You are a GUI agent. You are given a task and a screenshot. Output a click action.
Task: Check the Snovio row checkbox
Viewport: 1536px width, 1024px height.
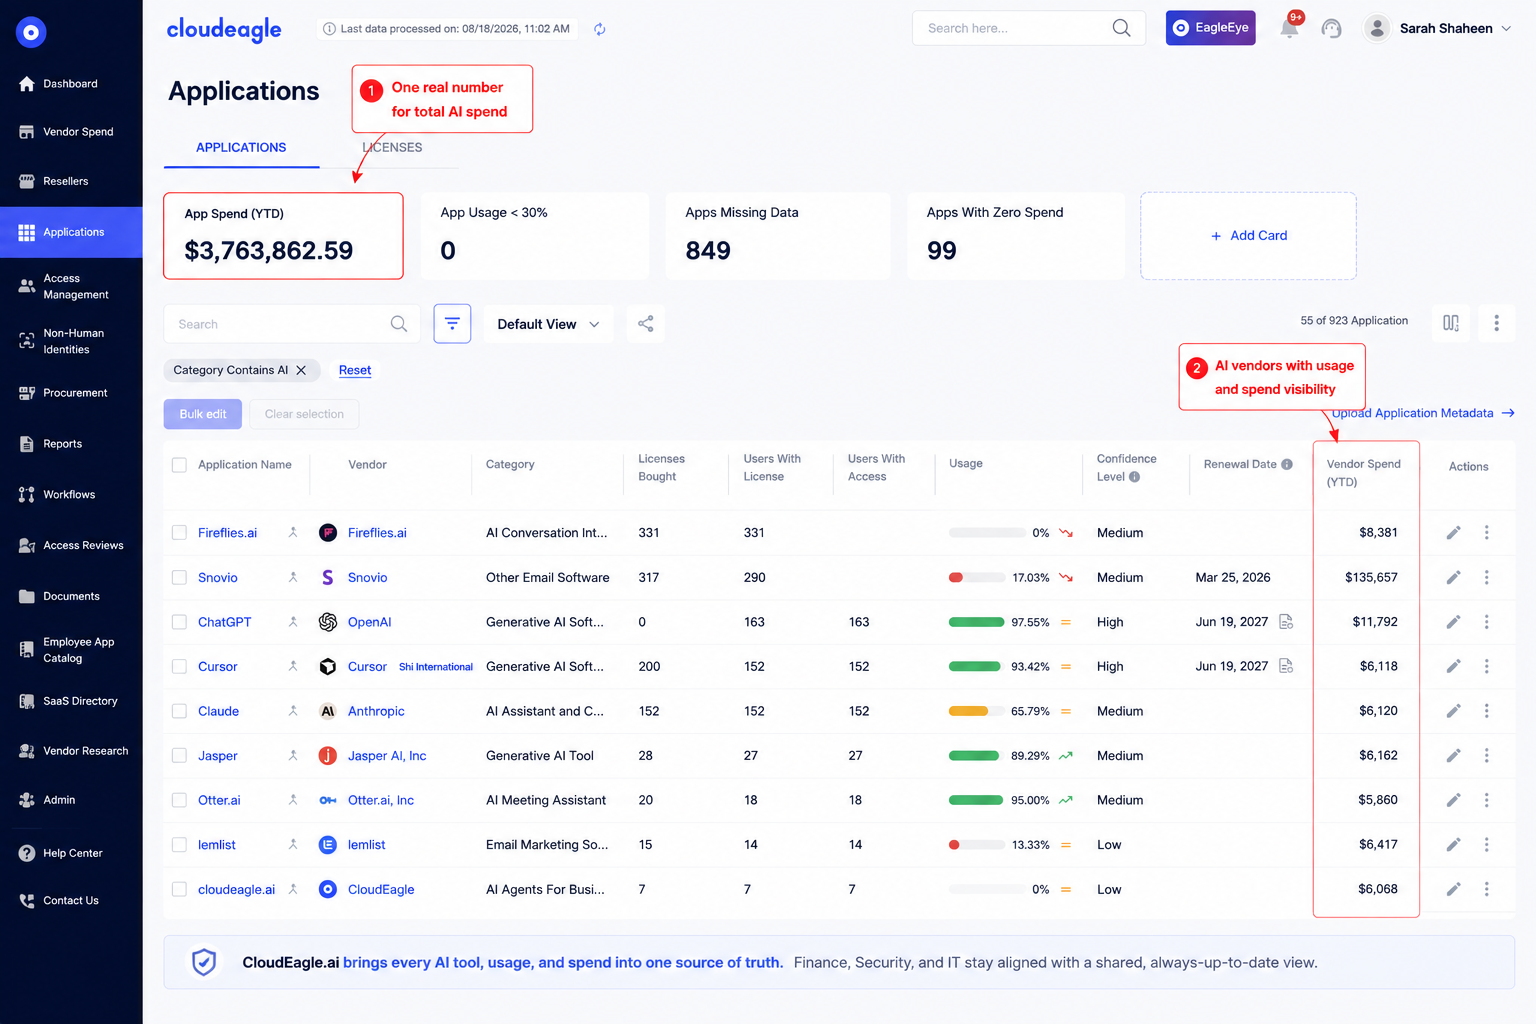(179, 577)
